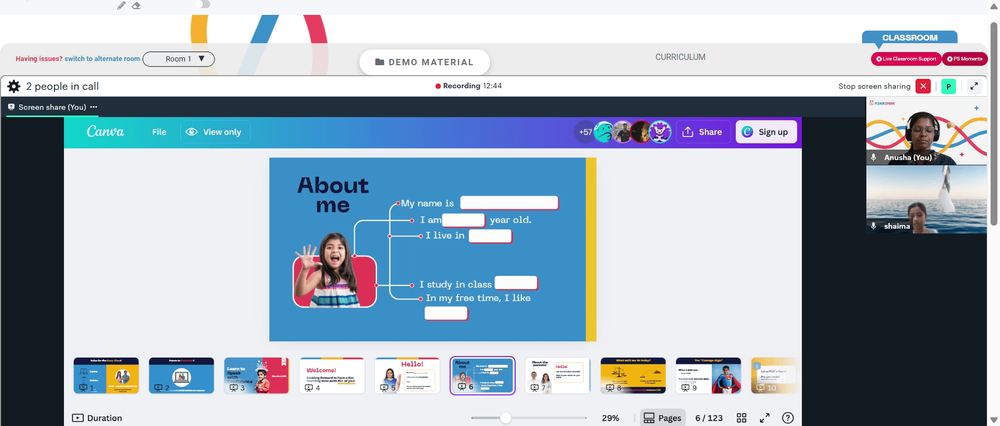Toggle Anusha's microphone icon
The image size is (1000, 426).
pyautogui.click(x=874, y=157)
